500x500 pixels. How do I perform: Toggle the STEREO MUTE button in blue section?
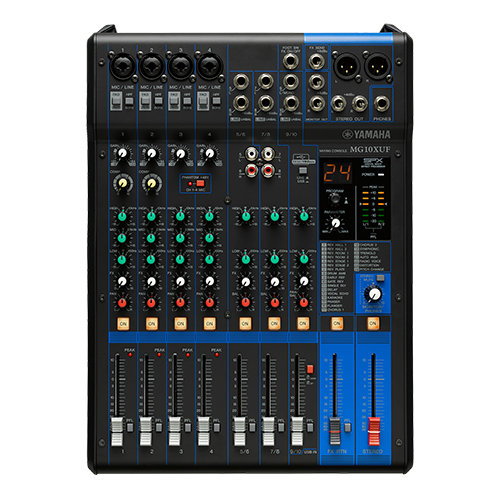[x=380, y=278]
